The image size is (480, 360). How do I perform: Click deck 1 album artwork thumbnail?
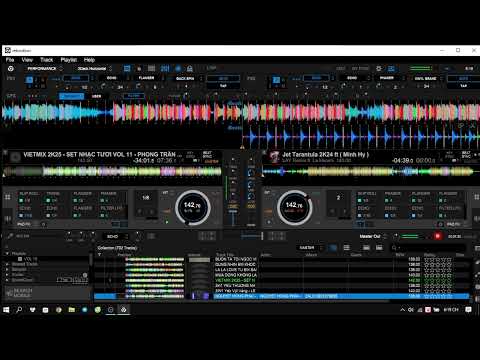pyautogui.click(x=15, y=157)
